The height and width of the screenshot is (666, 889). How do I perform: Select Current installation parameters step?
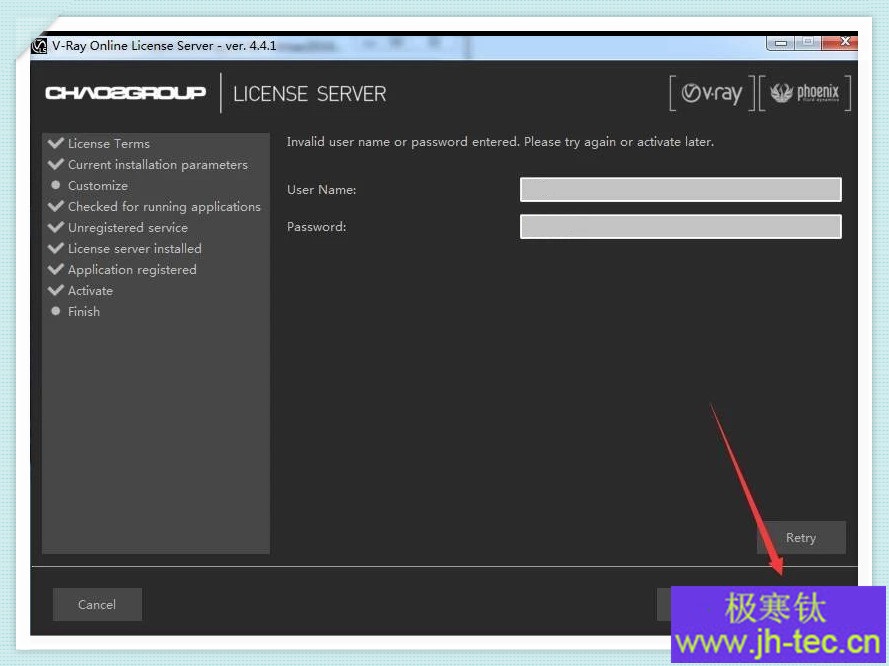tap(158, 164)
